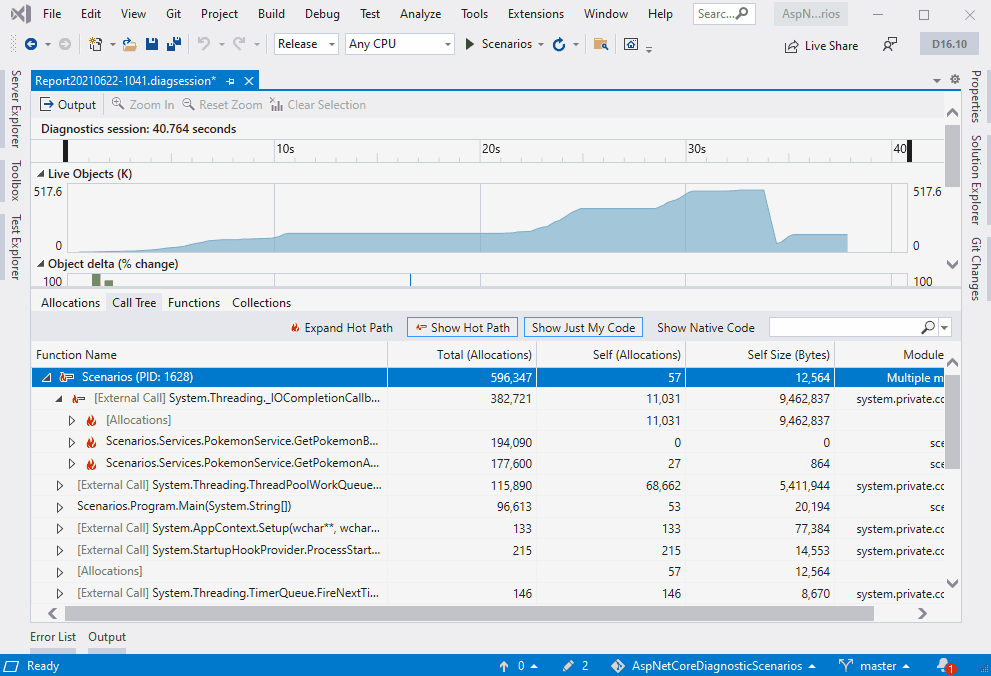Collapse the Live Objects (K) graph section
The height and width of the screenshot is (676, 991).
pyautogui.click(x=40, y=174)
